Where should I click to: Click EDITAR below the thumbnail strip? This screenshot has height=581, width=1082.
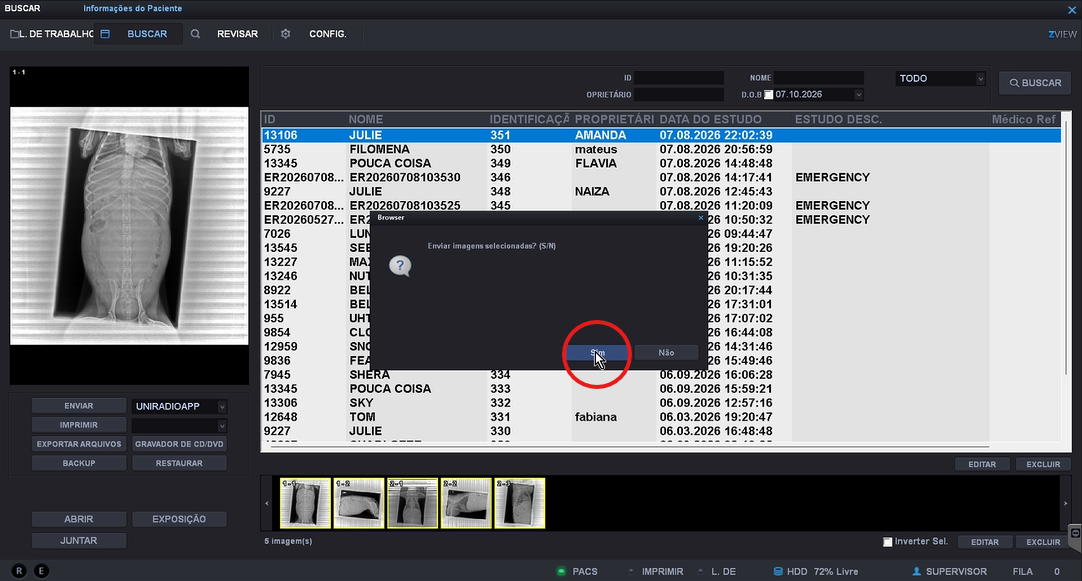point(985,542)
